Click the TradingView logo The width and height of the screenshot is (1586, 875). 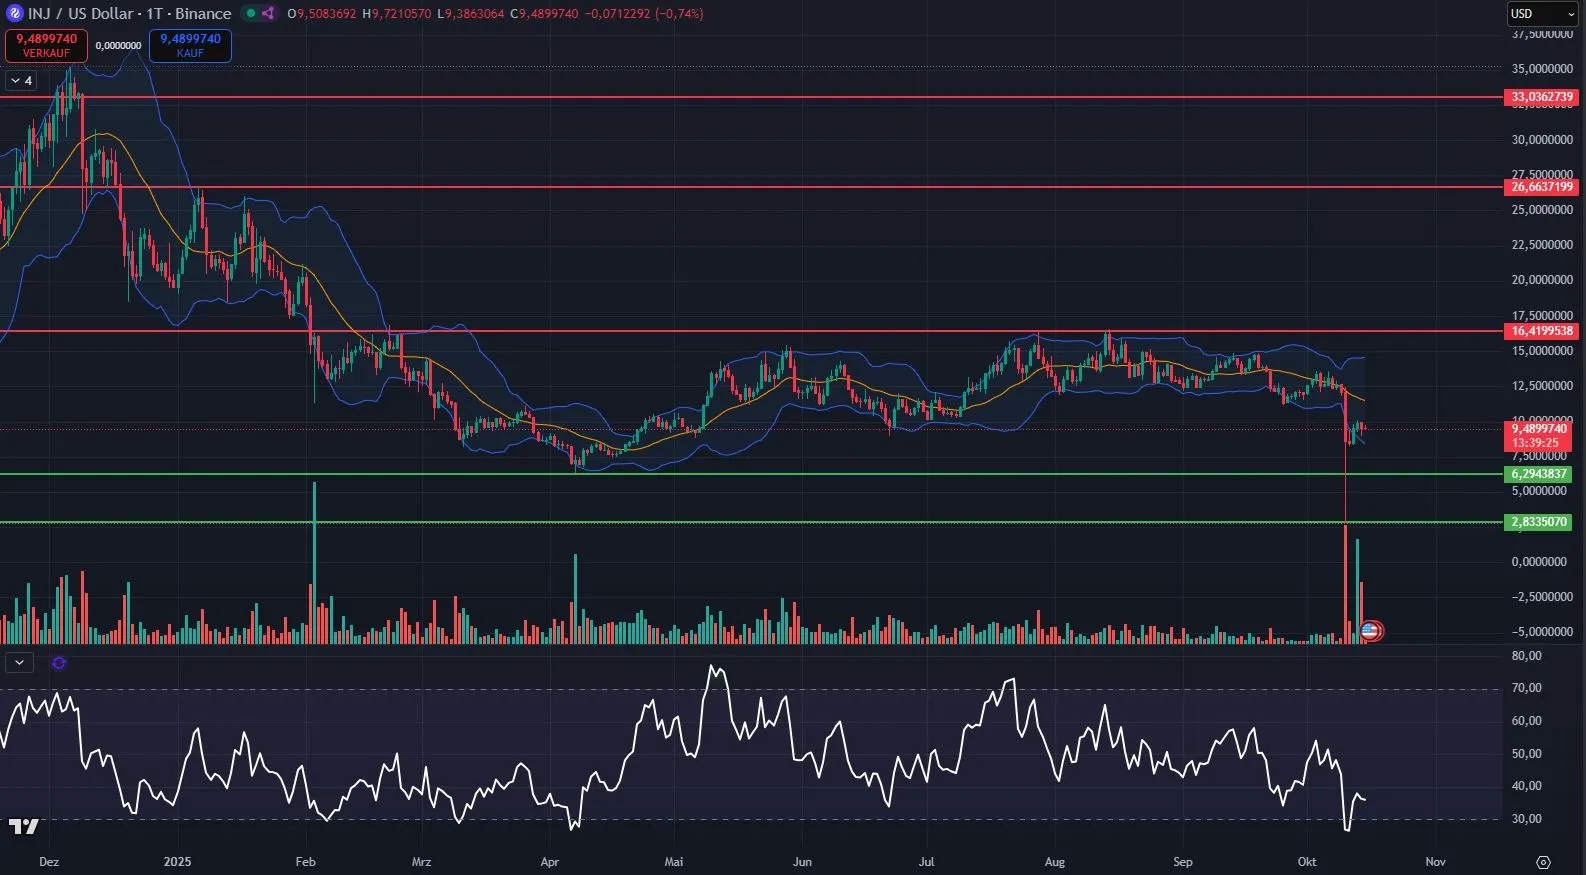23,826
